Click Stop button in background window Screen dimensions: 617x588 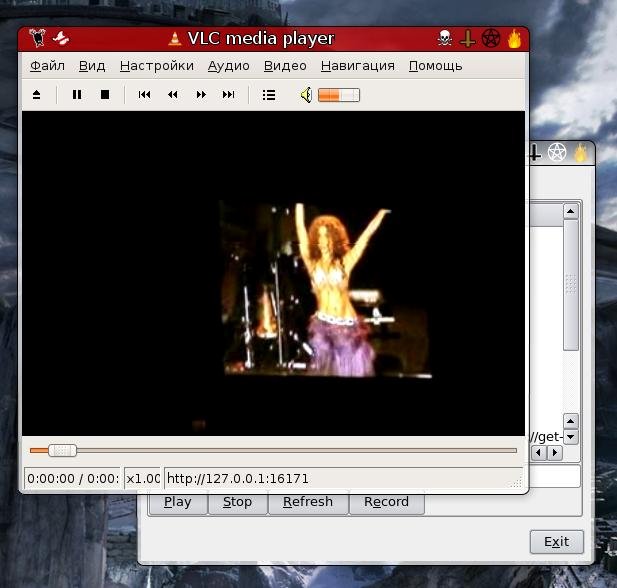(x=238, y=502)
